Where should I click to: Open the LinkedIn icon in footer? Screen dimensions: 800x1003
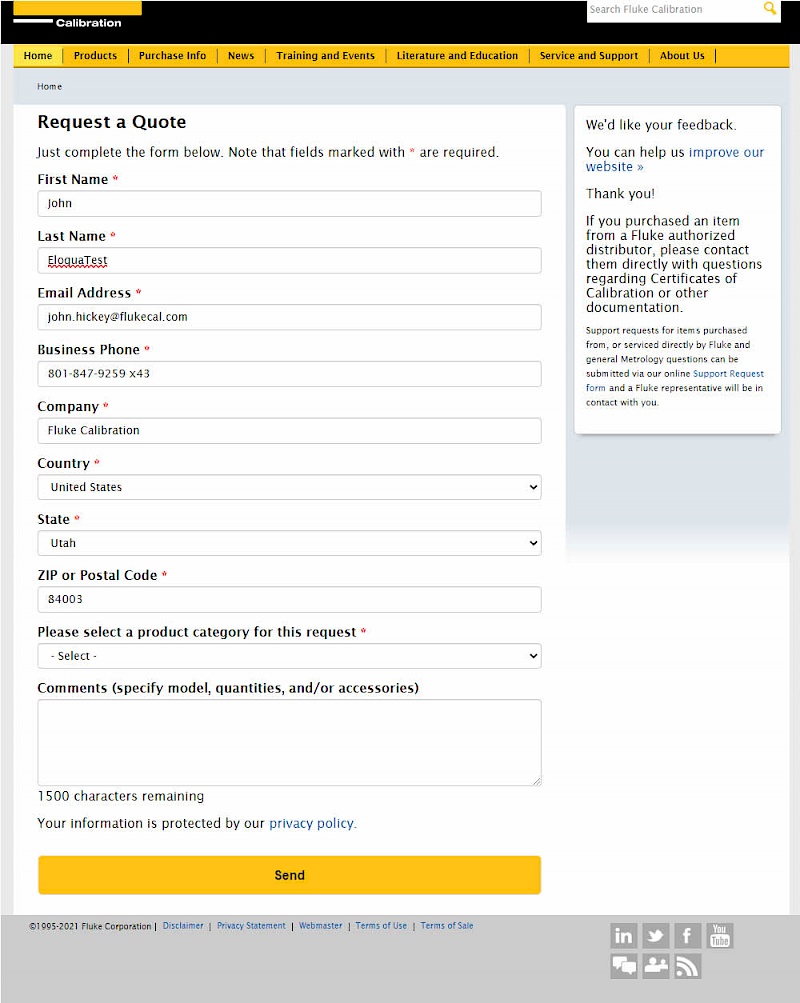[624, 936]
